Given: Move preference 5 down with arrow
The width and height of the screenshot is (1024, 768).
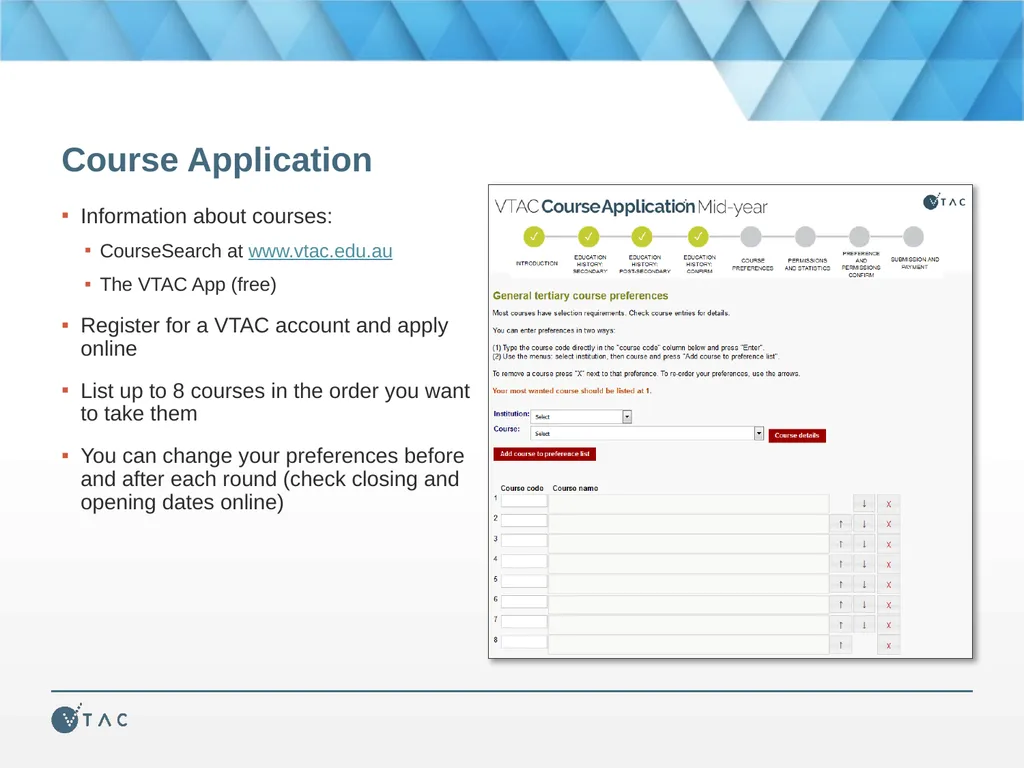Looking at the screenshot, I should 864,584.
